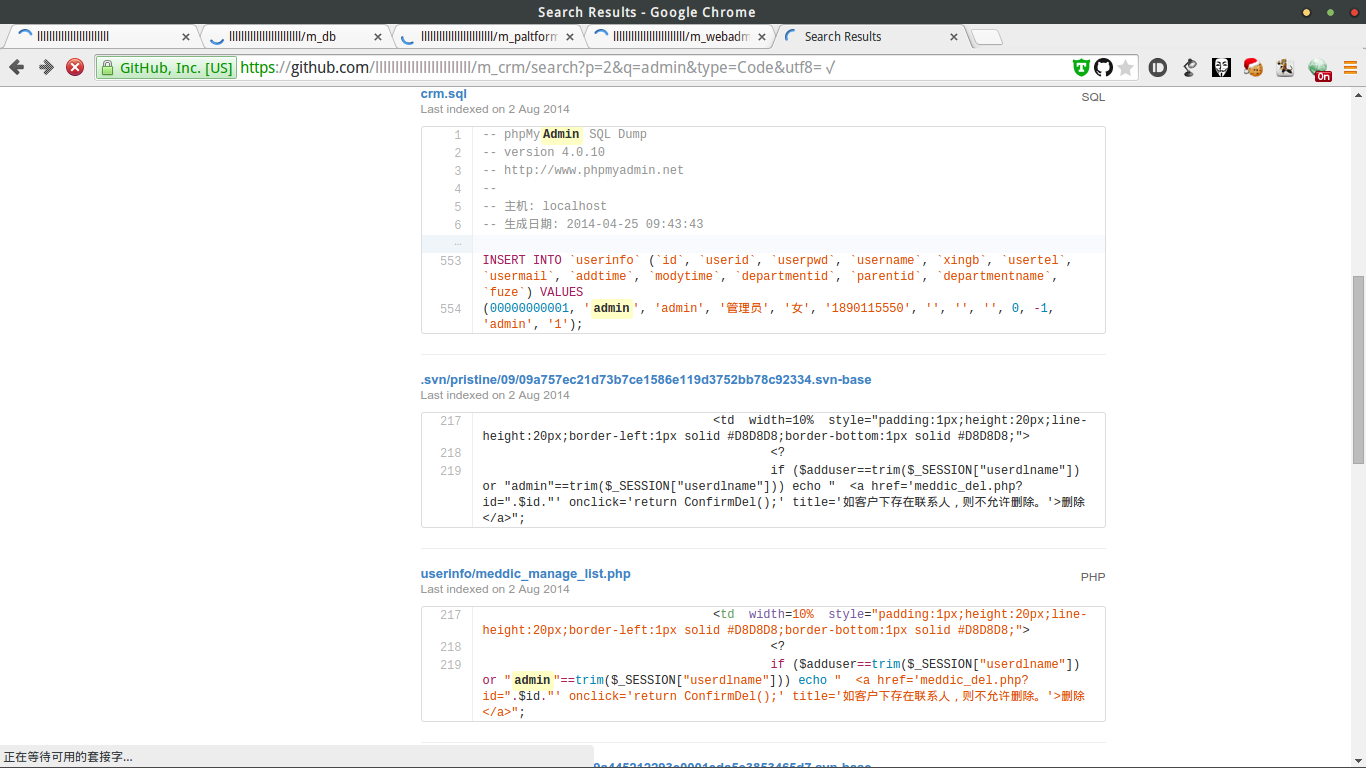Click 'Last indexed on 2 Aug 2014' under crm.sql

495,110
